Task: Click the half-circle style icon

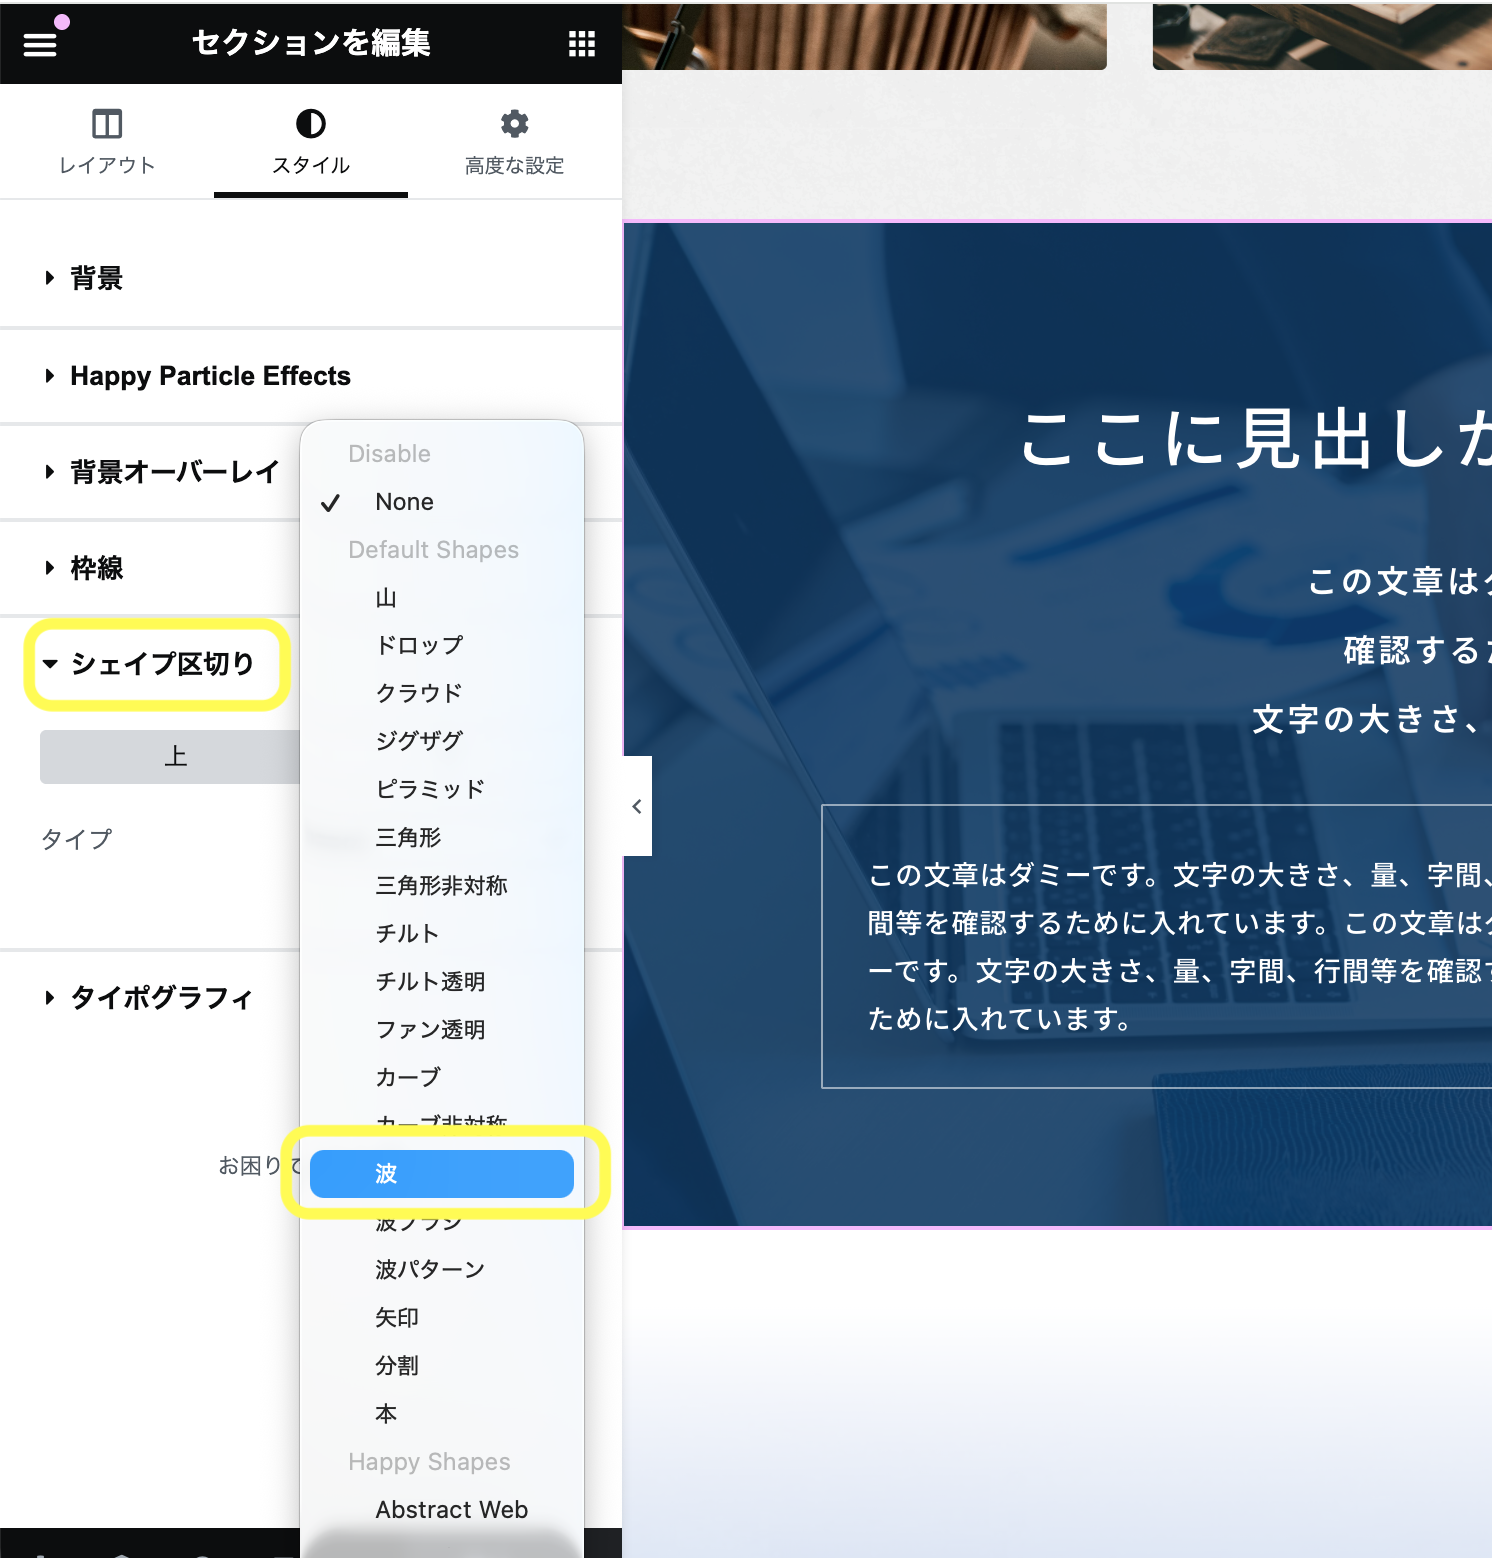Action: pos(311,124)
